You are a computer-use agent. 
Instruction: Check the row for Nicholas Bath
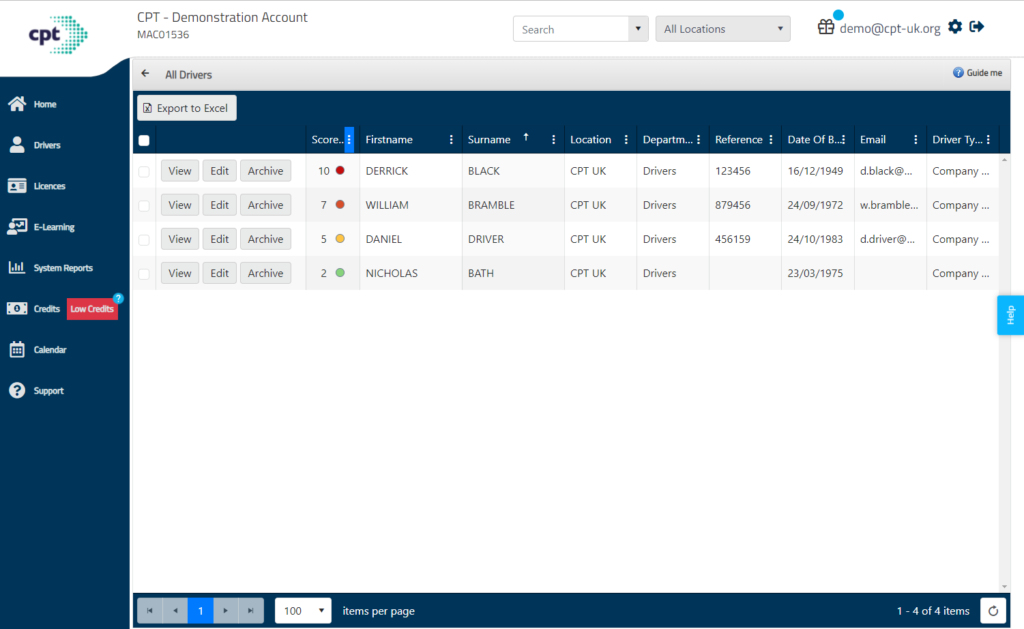pyautogui.click(x=144, y=274)
